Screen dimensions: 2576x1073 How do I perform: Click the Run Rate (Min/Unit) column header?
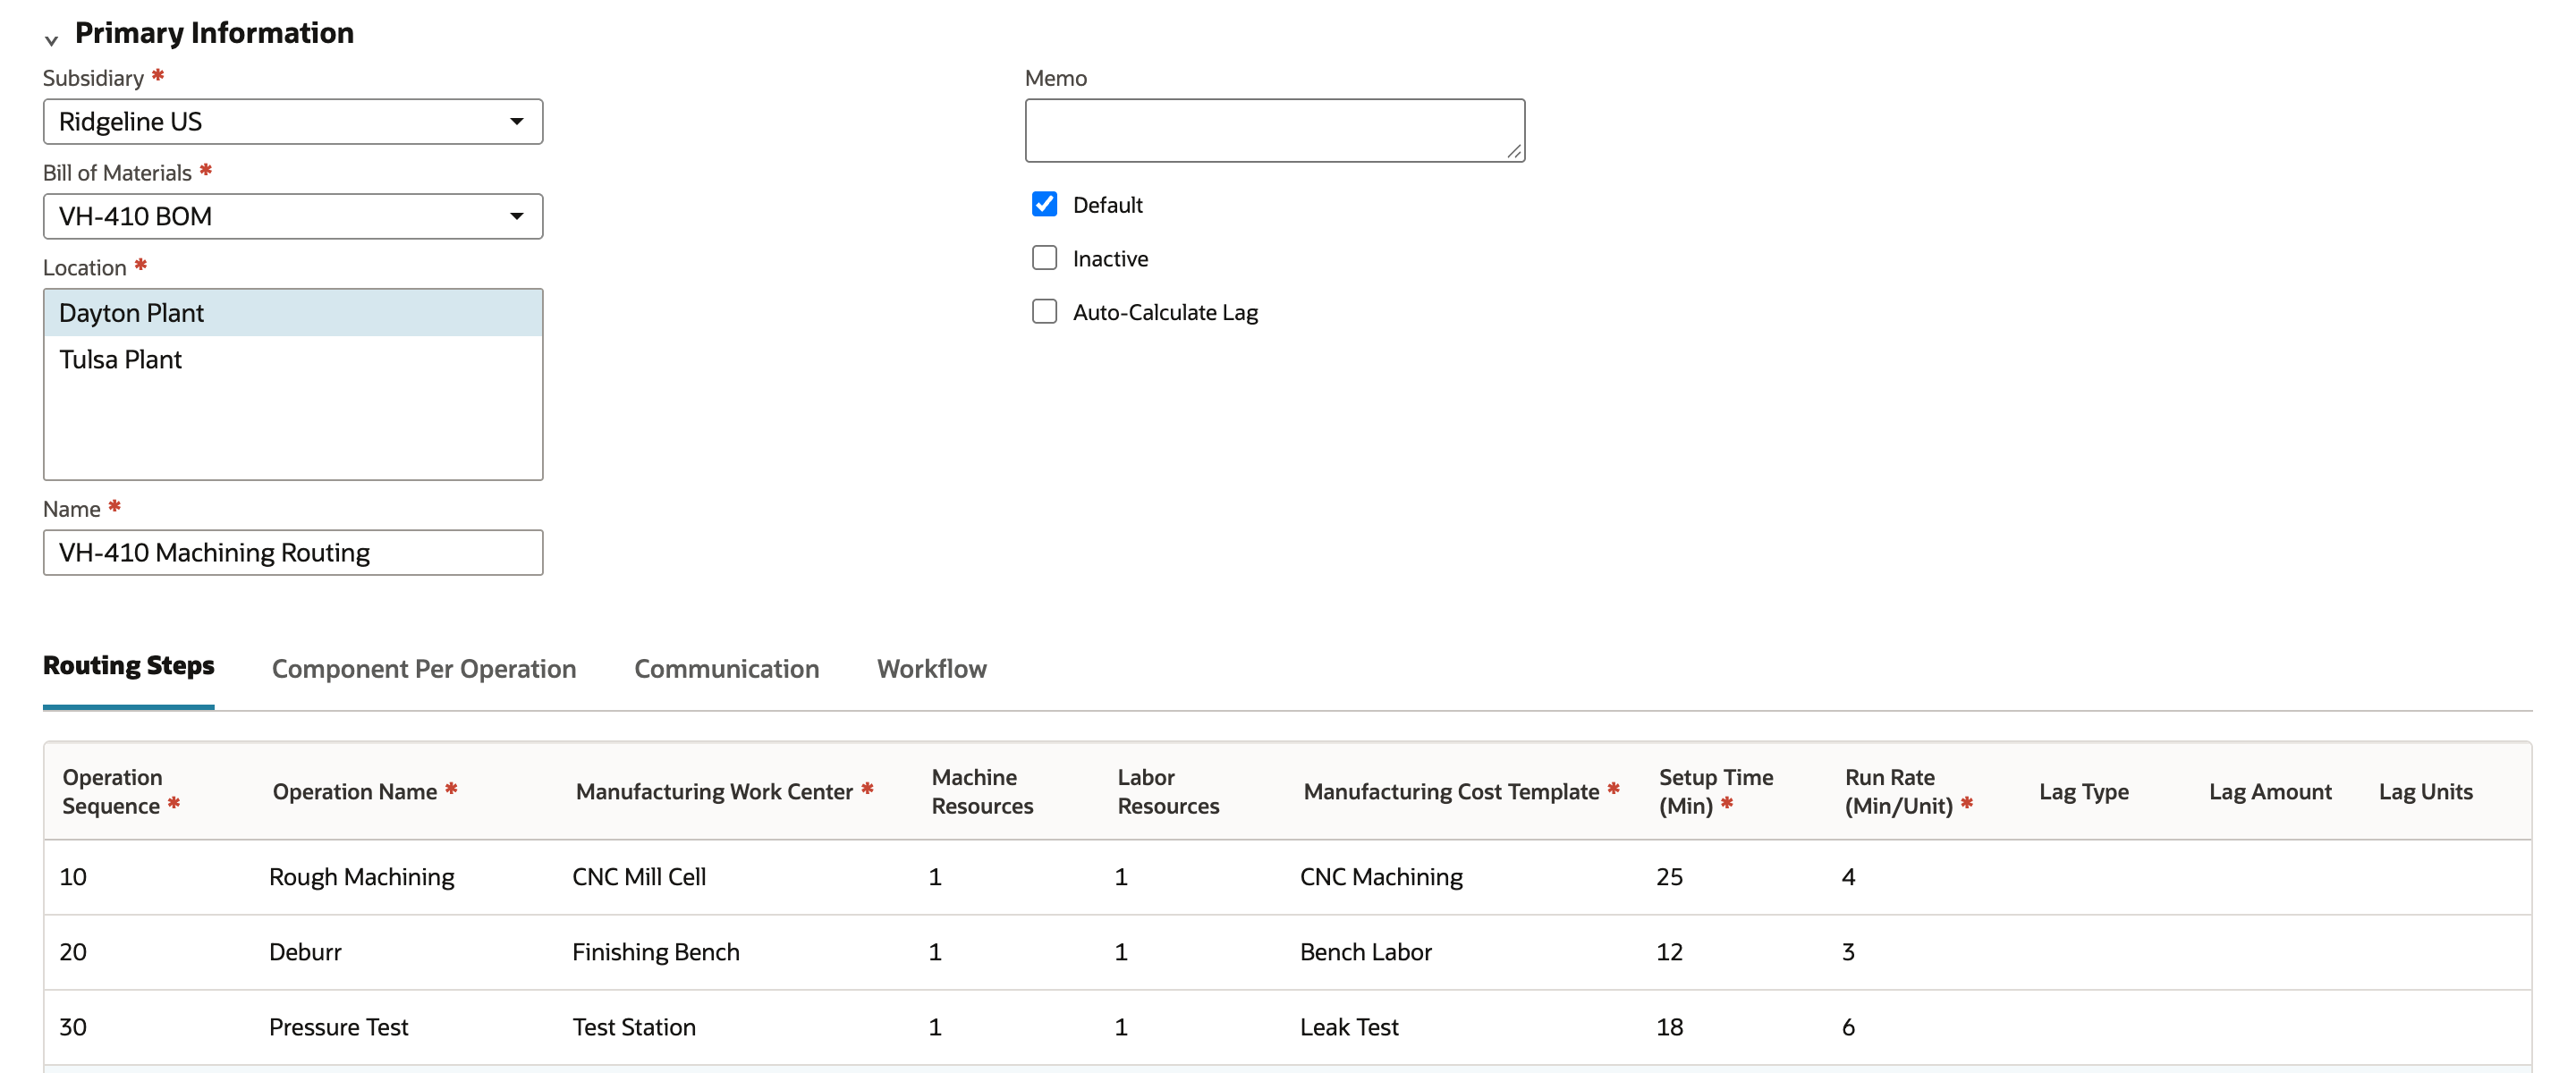(1909, 791)
